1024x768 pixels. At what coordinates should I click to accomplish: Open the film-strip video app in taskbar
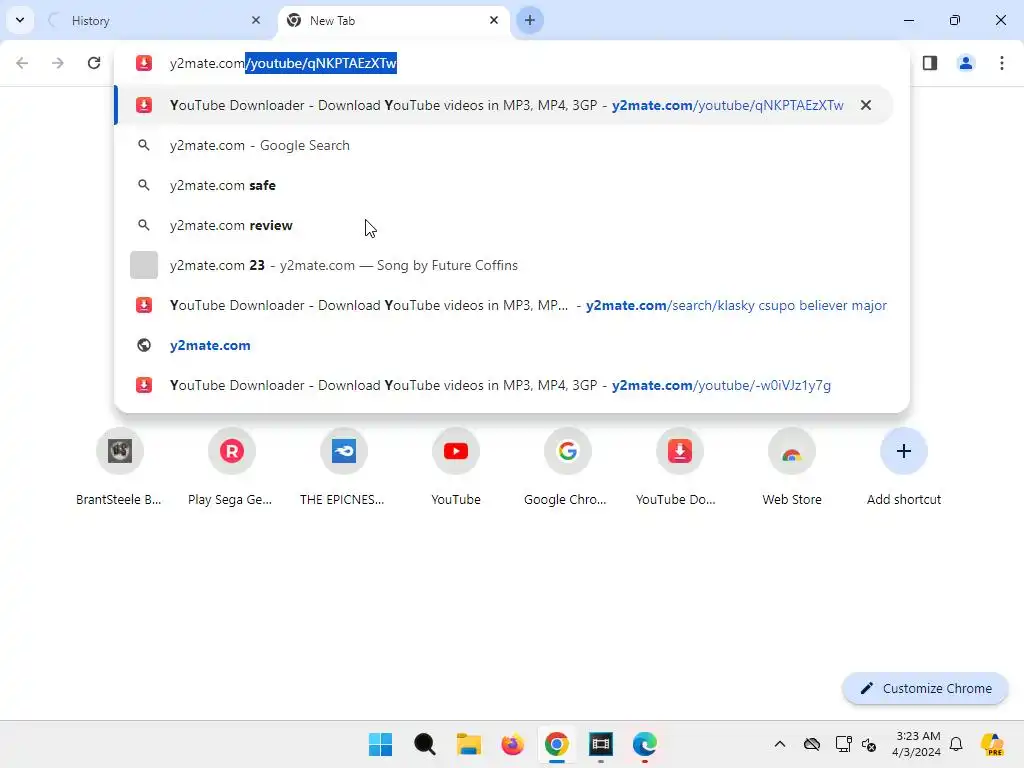(x=600, y=744)
